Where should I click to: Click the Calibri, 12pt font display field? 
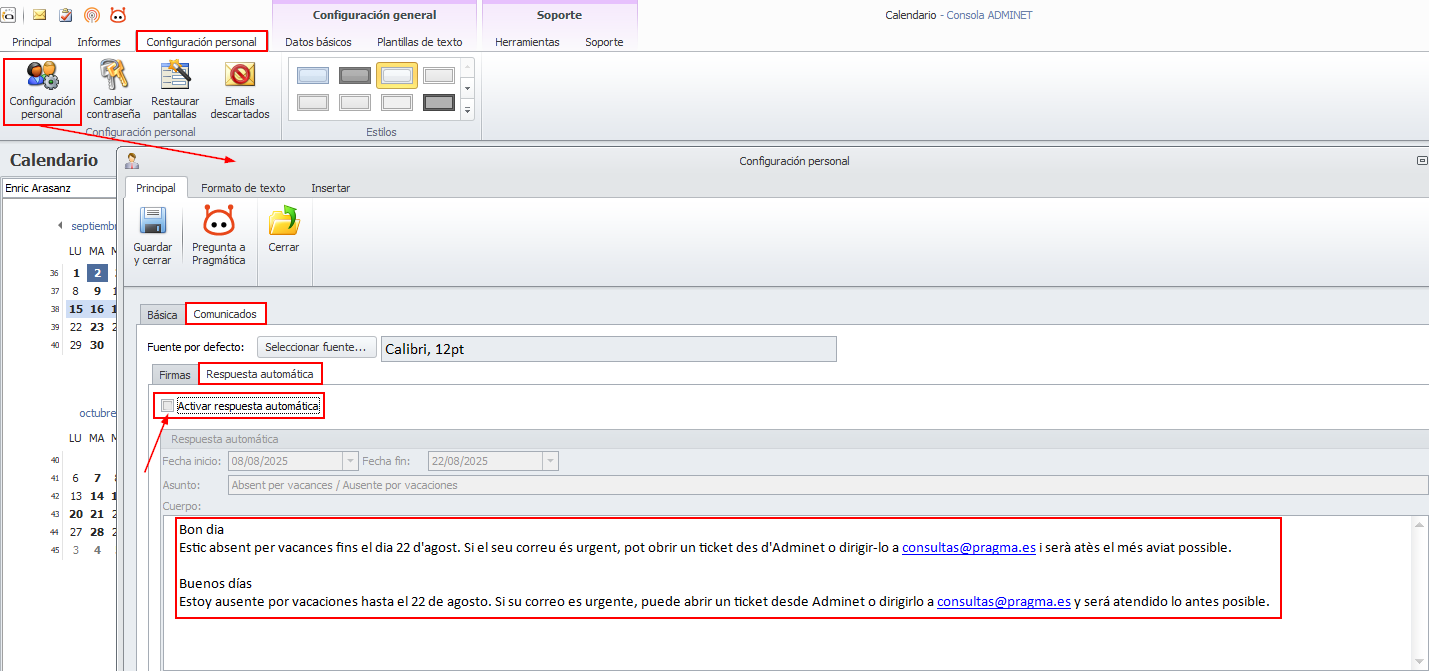tap(608, 349)
